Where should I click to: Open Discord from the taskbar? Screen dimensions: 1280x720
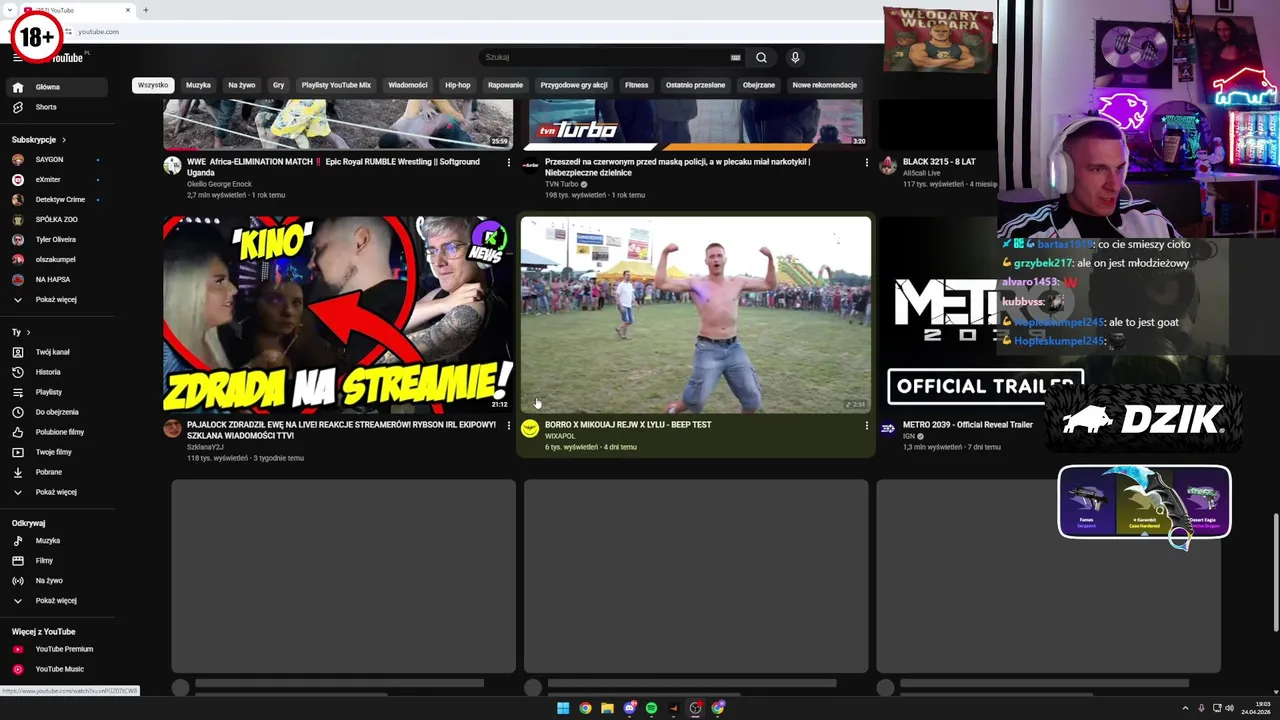click(x=629, y=708)
